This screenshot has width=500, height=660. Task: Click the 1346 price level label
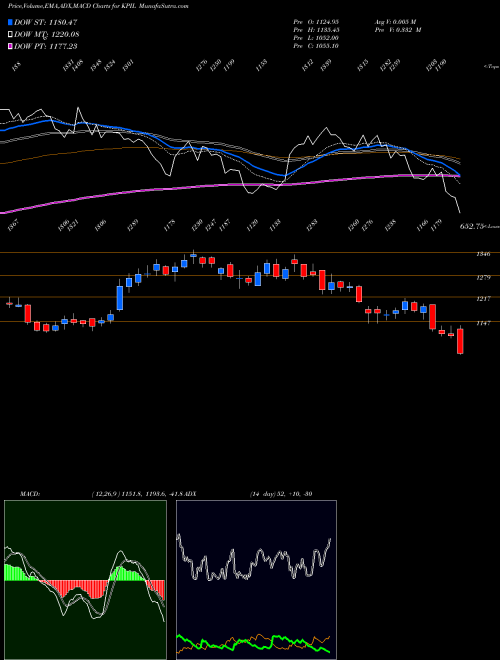pos(483,254)
